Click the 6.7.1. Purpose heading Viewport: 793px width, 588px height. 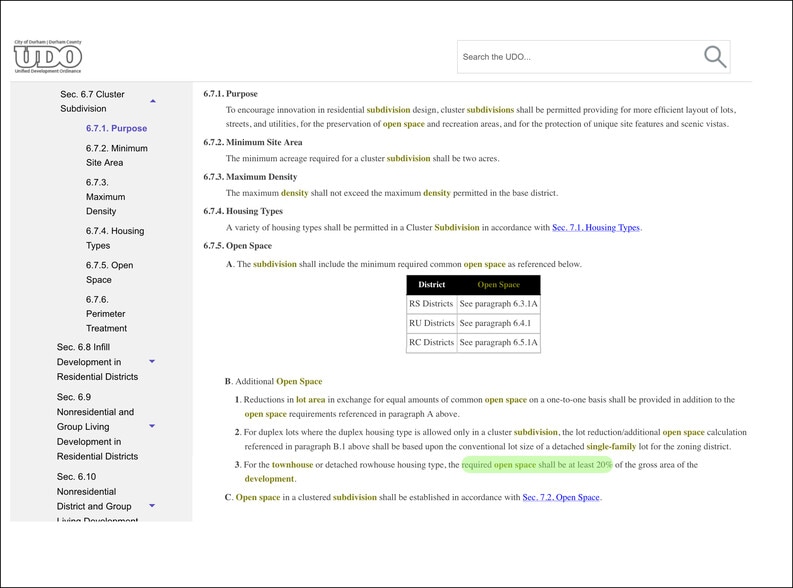pos(231,94)
